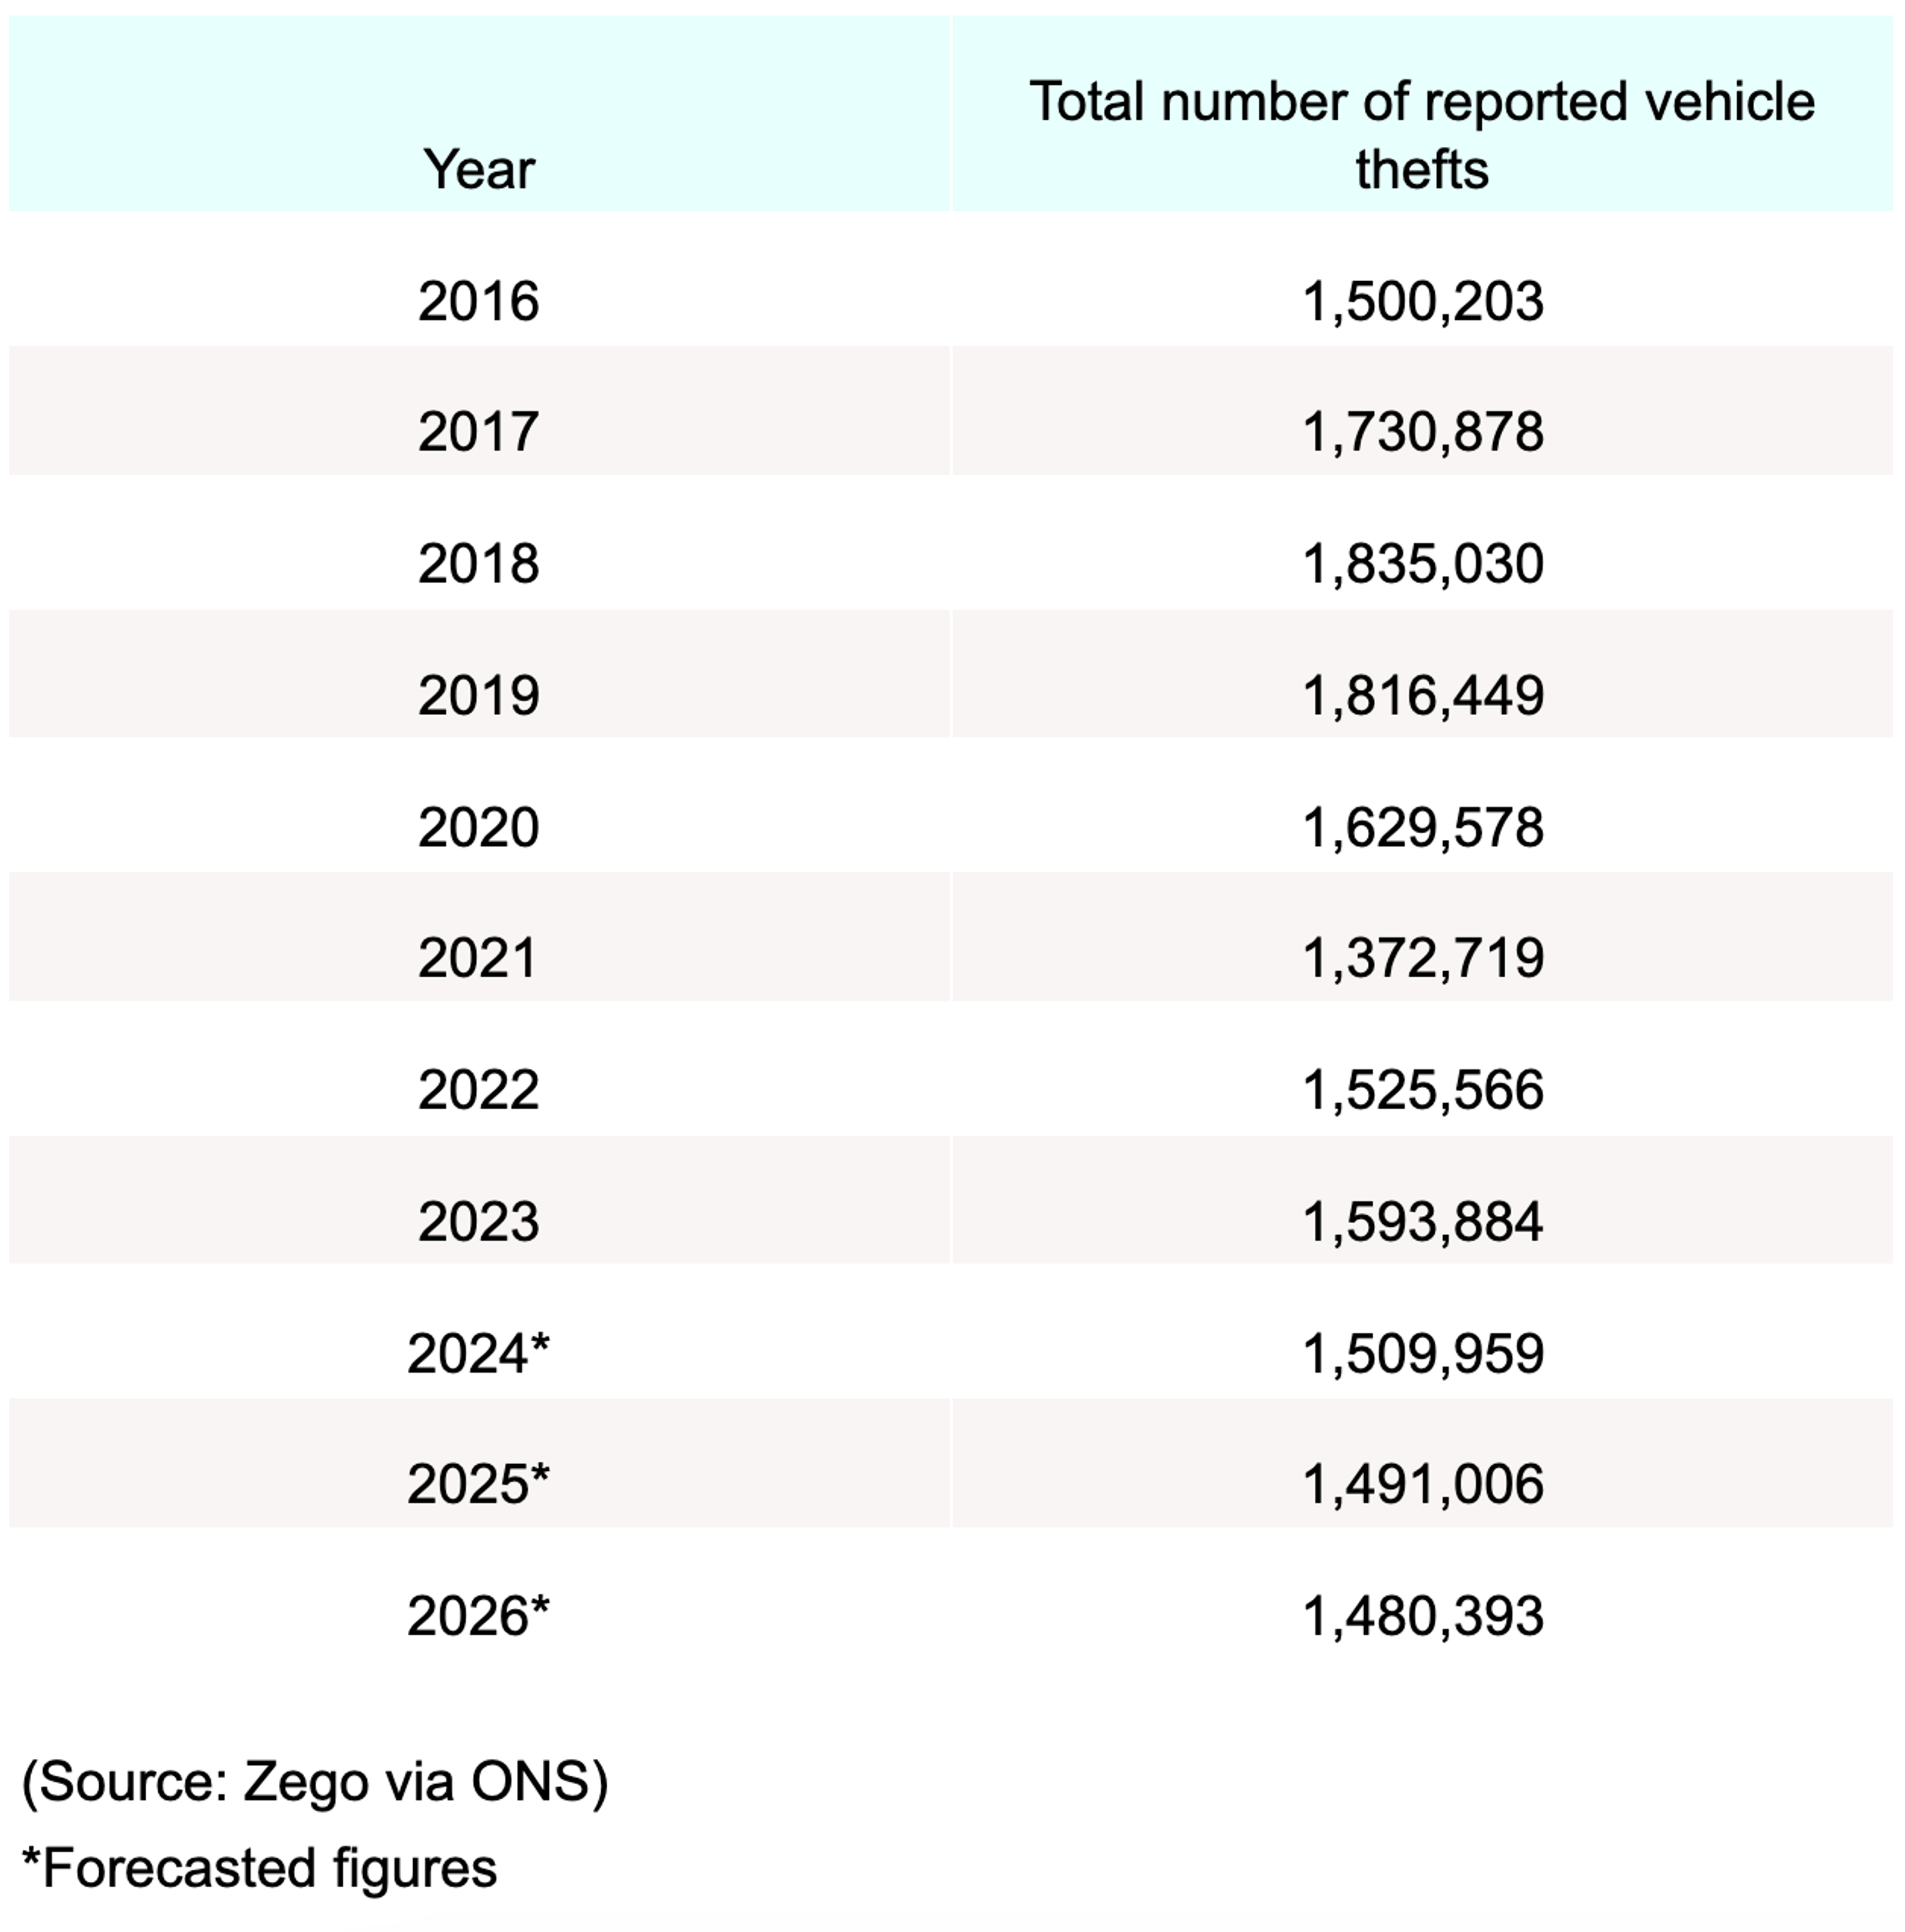Viewport: 1905px width, 1932px height.
Task: Select the 2025* forecast value 1,491,006
Action: [1422, 1484]
